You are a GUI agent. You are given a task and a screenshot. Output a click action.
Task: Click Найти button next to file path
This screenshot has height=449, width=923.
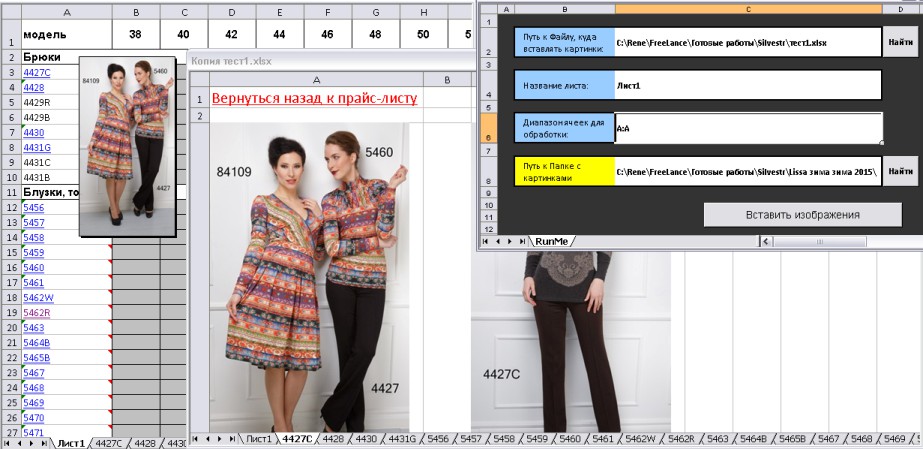coord(901,42)
